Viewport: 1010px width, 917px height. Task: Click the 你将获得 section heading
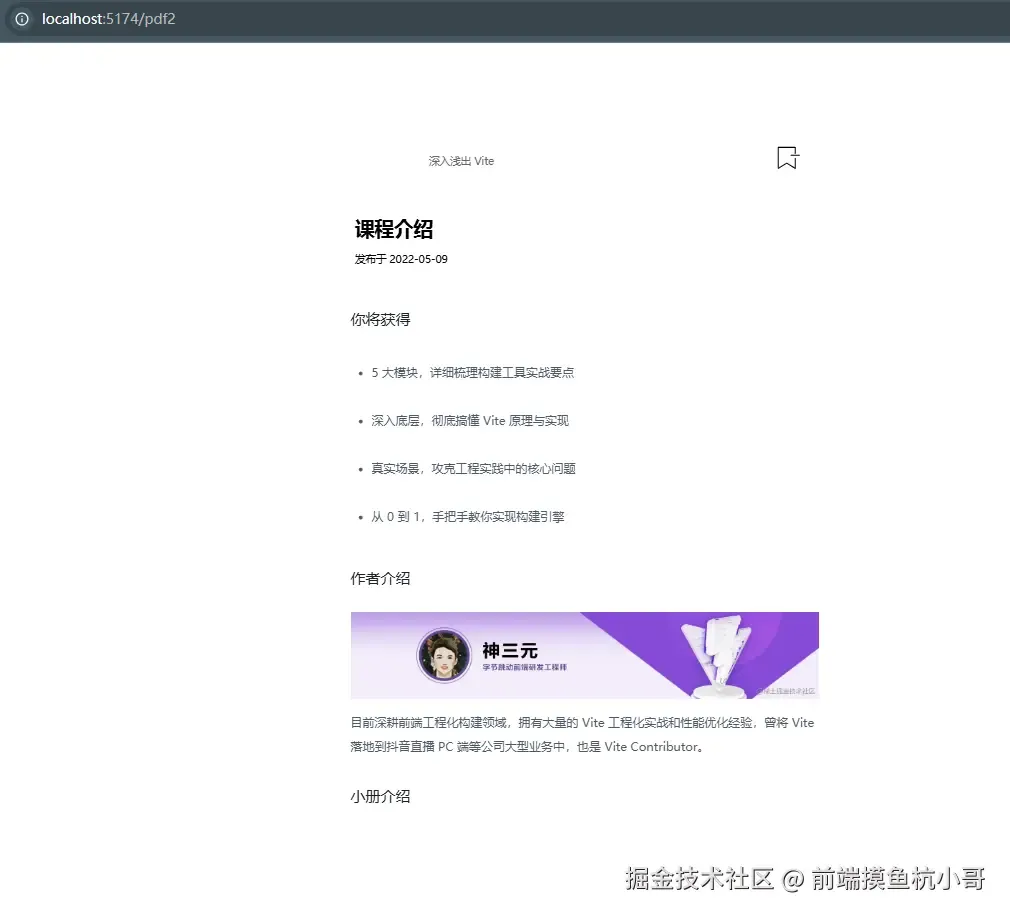point(381,319)
